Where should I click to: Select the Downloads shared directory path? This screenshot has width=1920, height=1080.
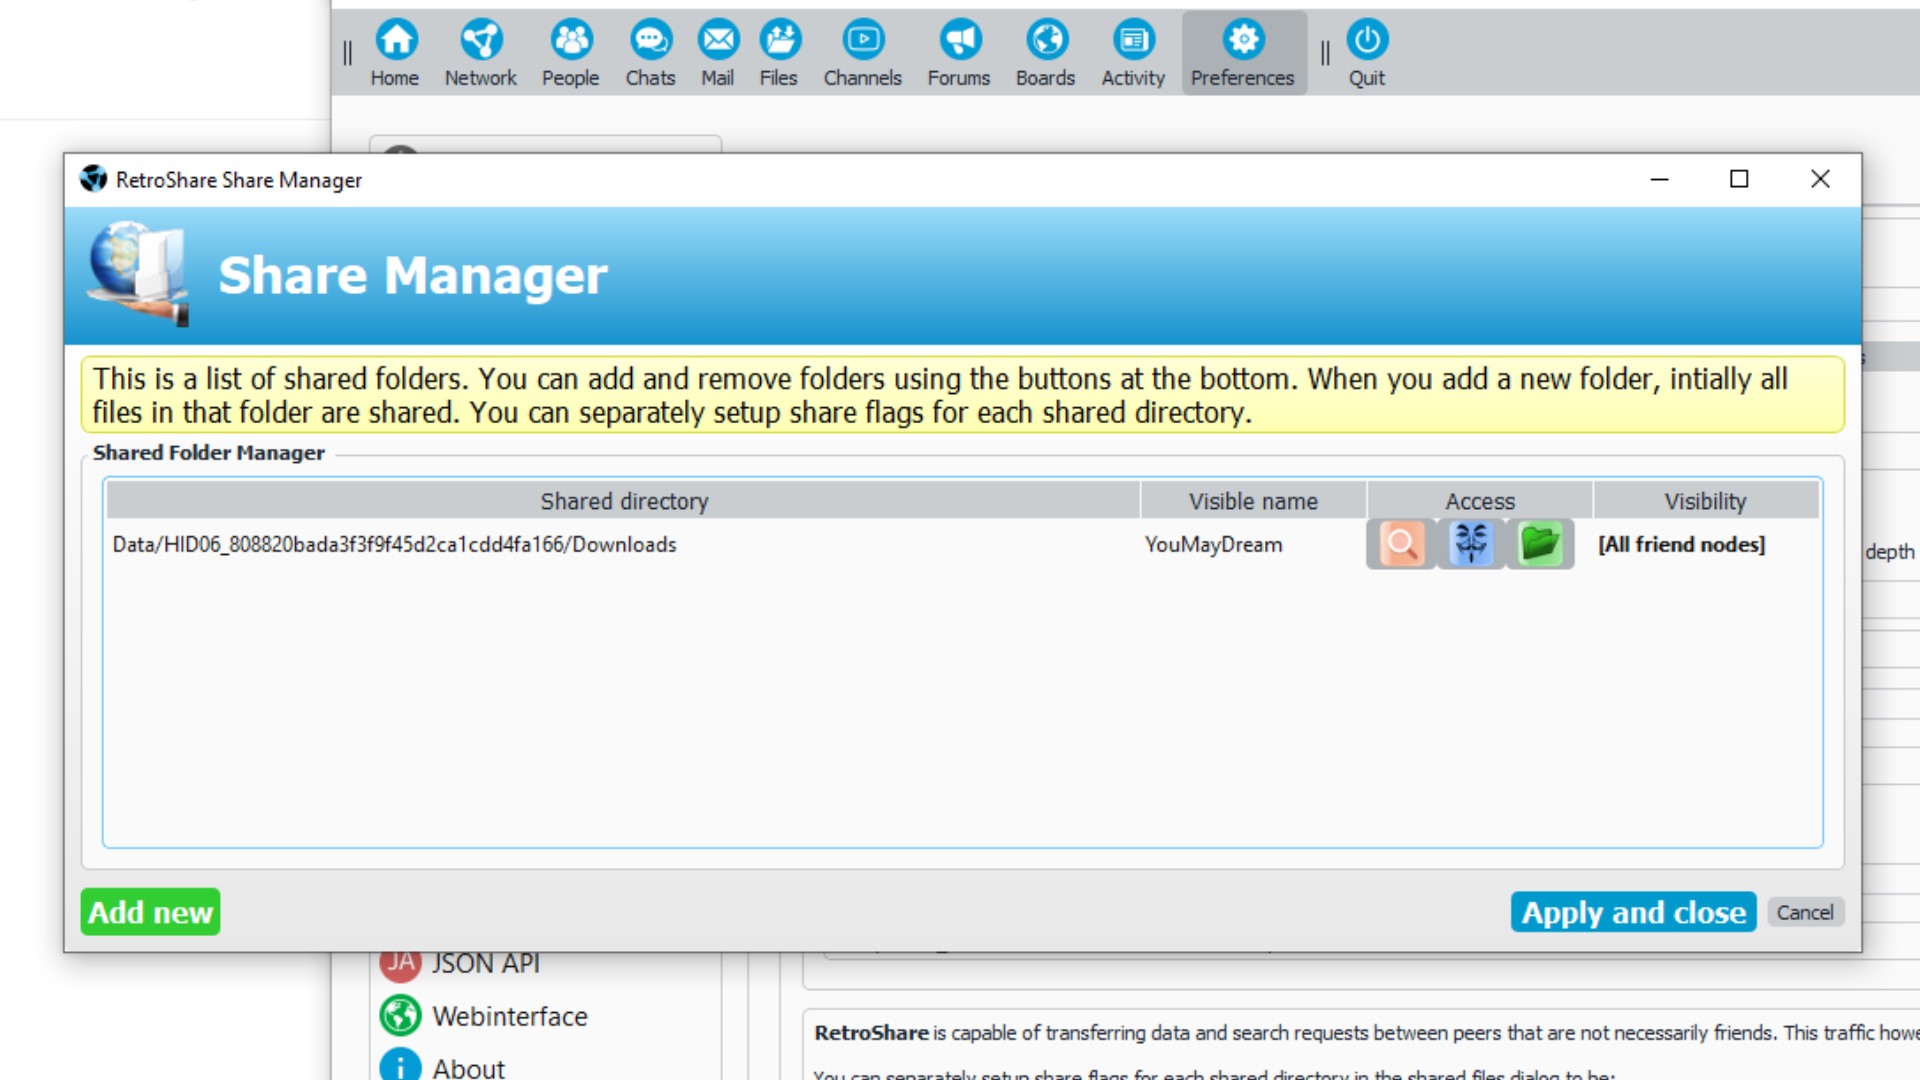click(x=394, y=545)
